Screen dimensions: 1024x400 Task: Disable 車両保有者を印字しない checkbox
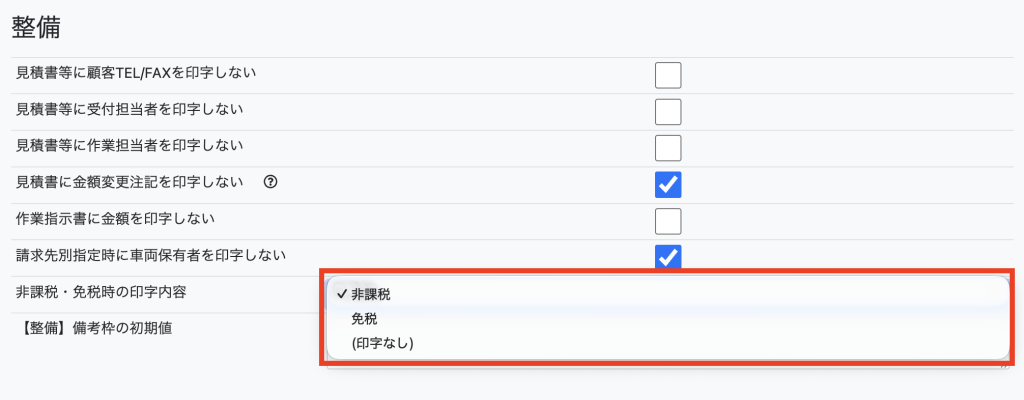(x=668, y=256)
